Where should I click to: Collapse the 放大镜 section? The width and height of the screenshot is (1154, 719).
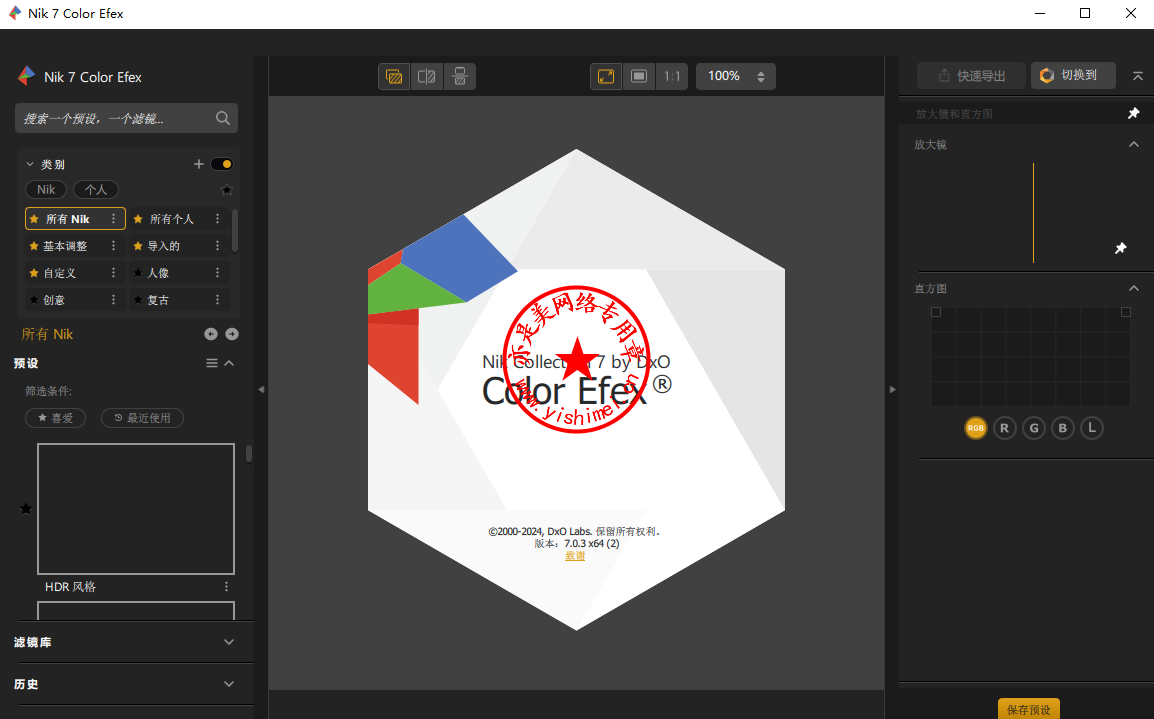1134,144
